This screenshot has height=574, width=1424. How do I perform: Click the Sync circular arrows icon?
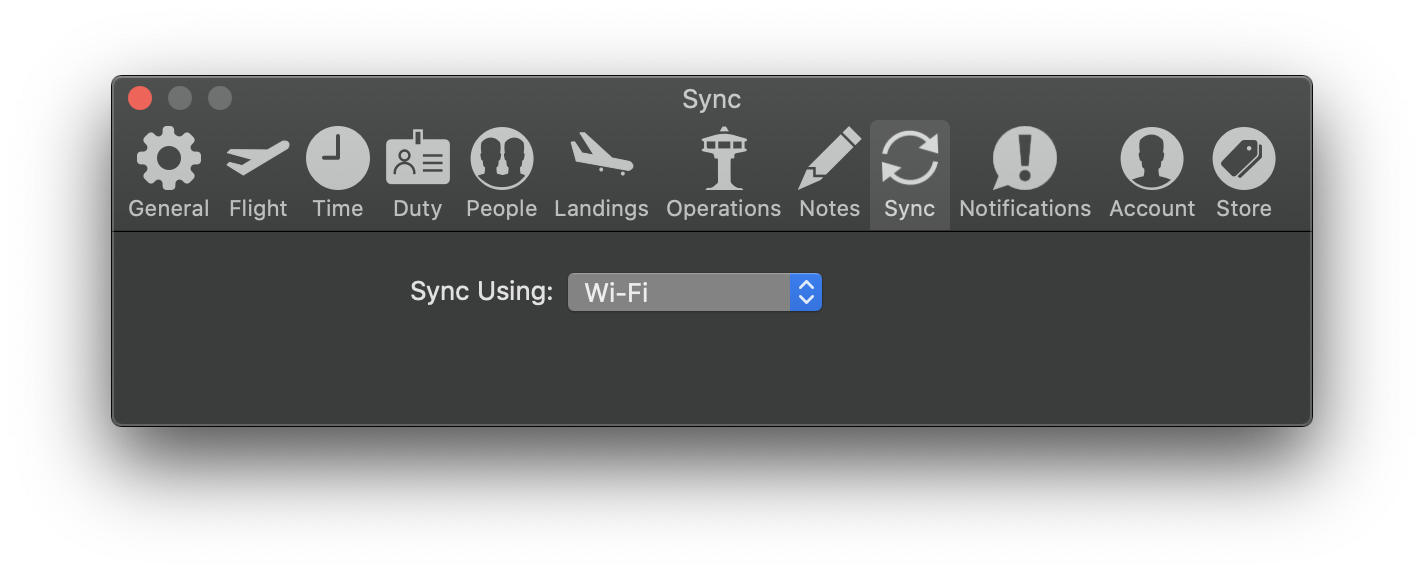click(x=910, y=158)
